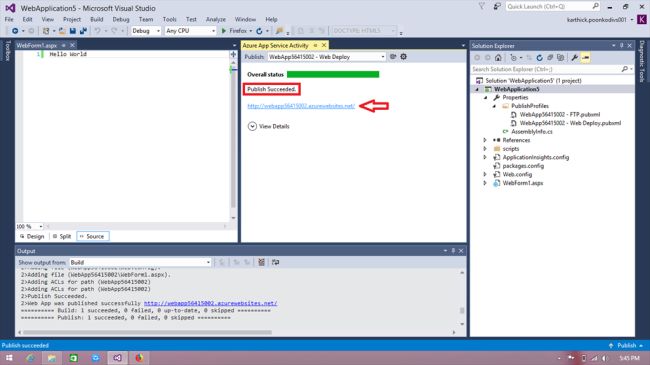Click the Open File folder icon
The height and width of the screenshot is (365, 650).
tap(62, 31)
